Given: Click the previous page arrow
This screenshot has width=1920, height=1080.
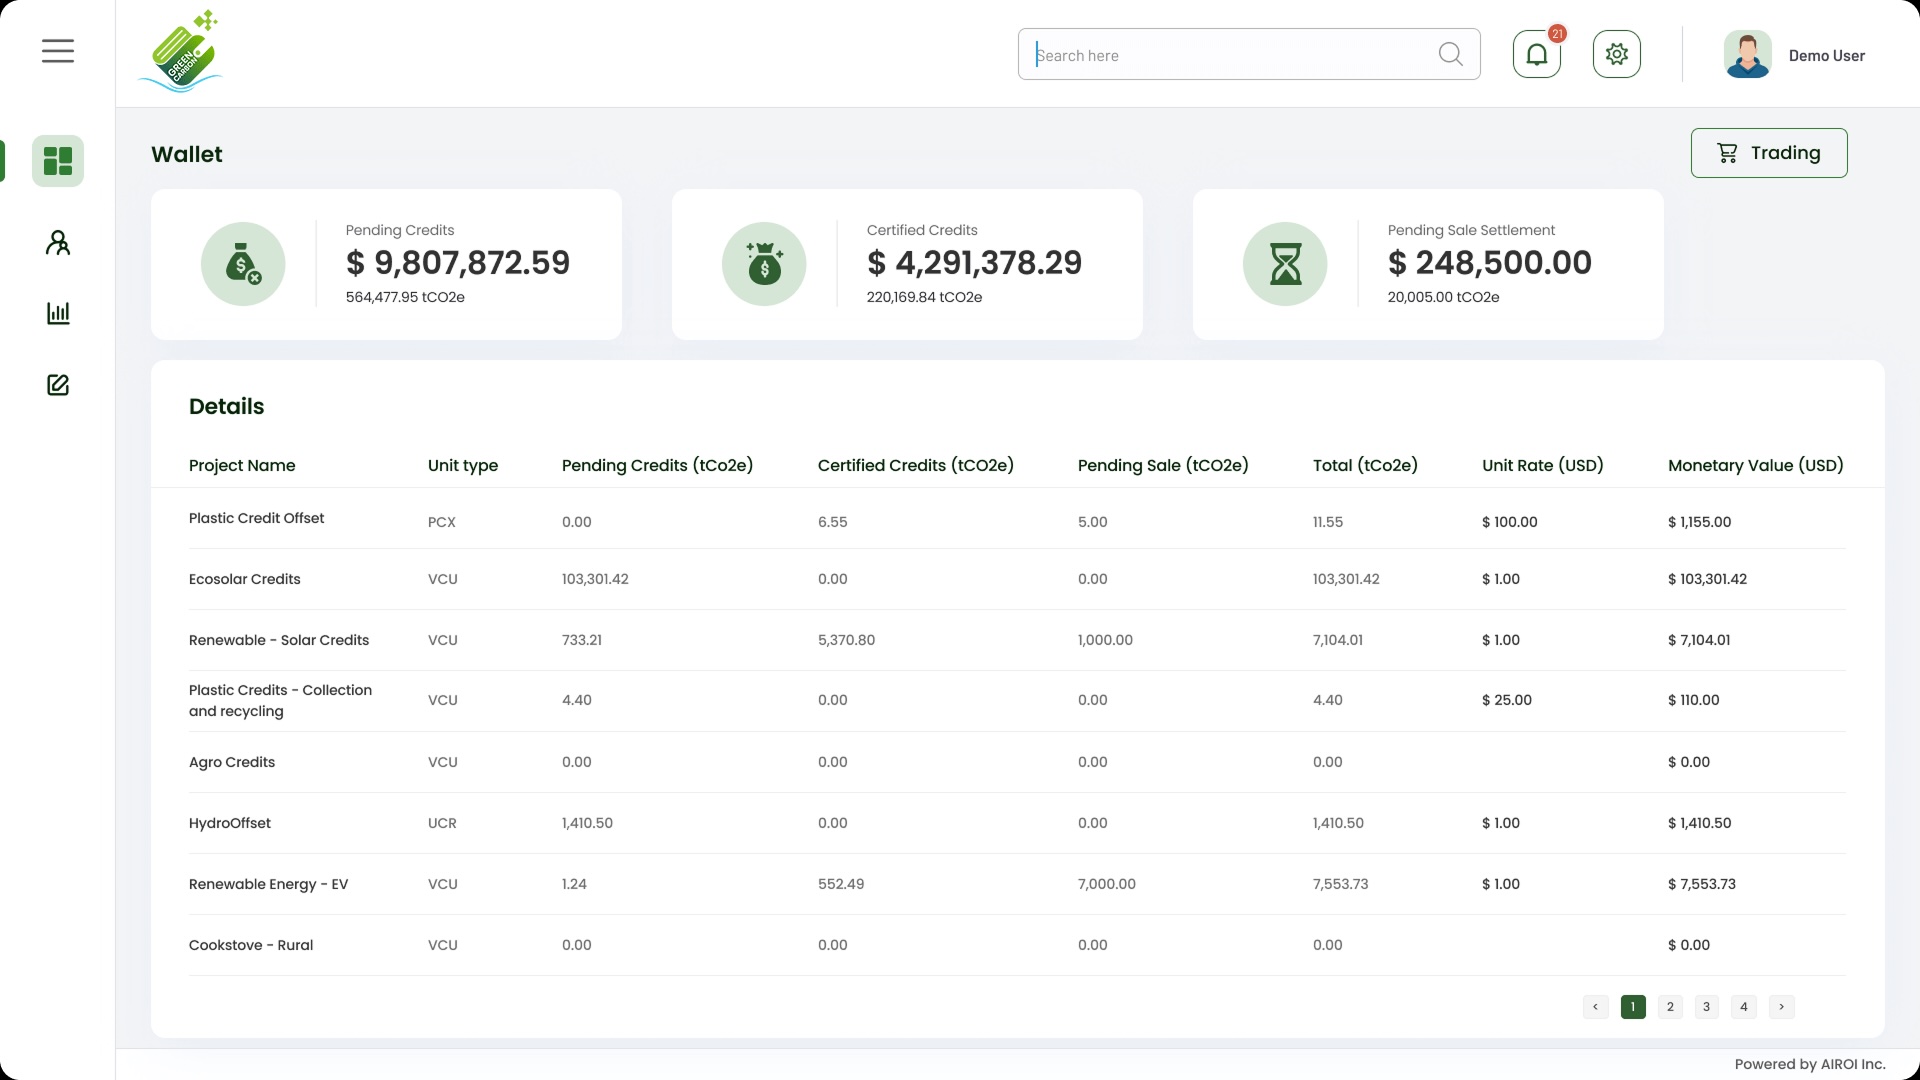Looking at the screenshot, I should tap(1595, 1007).
